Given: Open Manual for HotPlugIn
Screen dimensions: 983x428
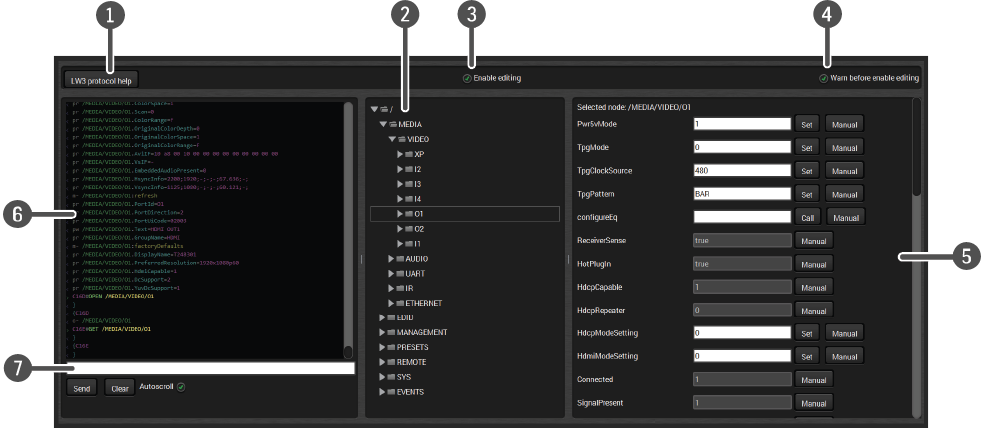Looking at the screenshot, I should 814,264.
